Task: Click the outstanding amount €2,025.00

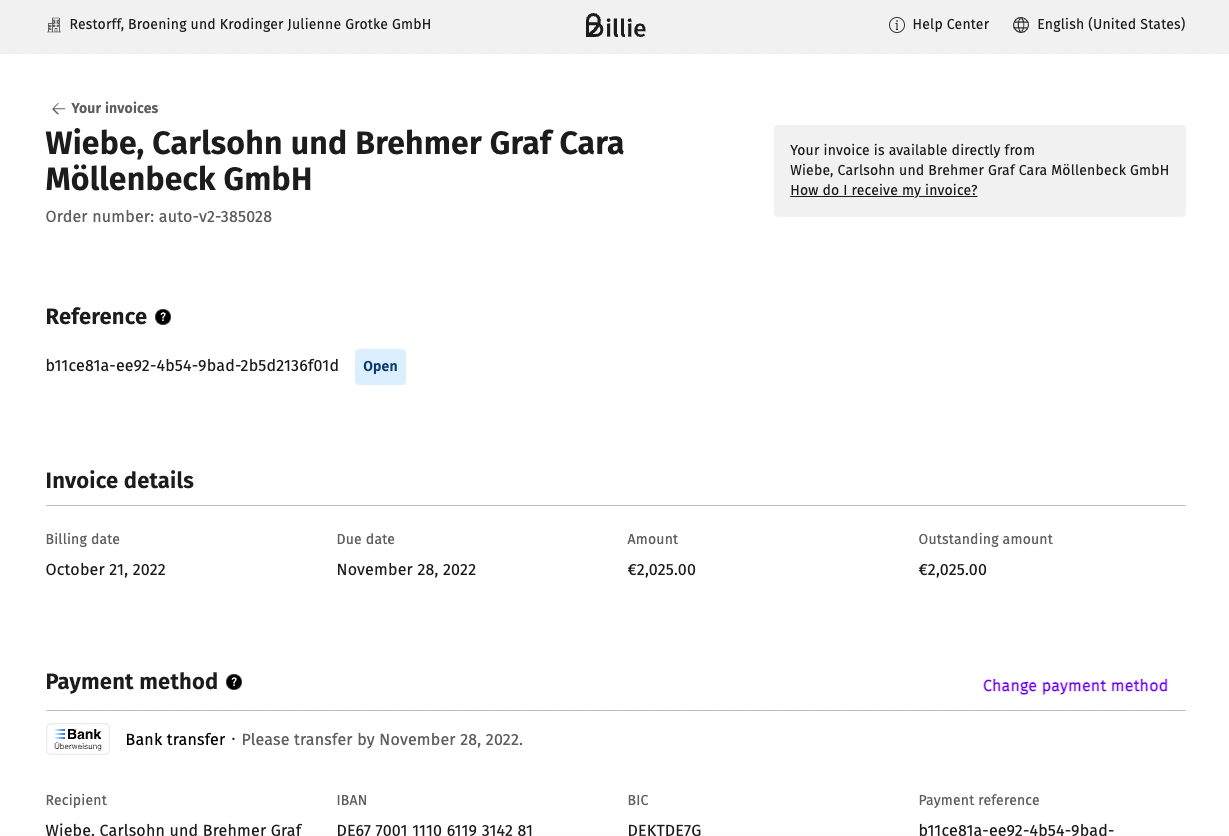Action: click(952, 570)
